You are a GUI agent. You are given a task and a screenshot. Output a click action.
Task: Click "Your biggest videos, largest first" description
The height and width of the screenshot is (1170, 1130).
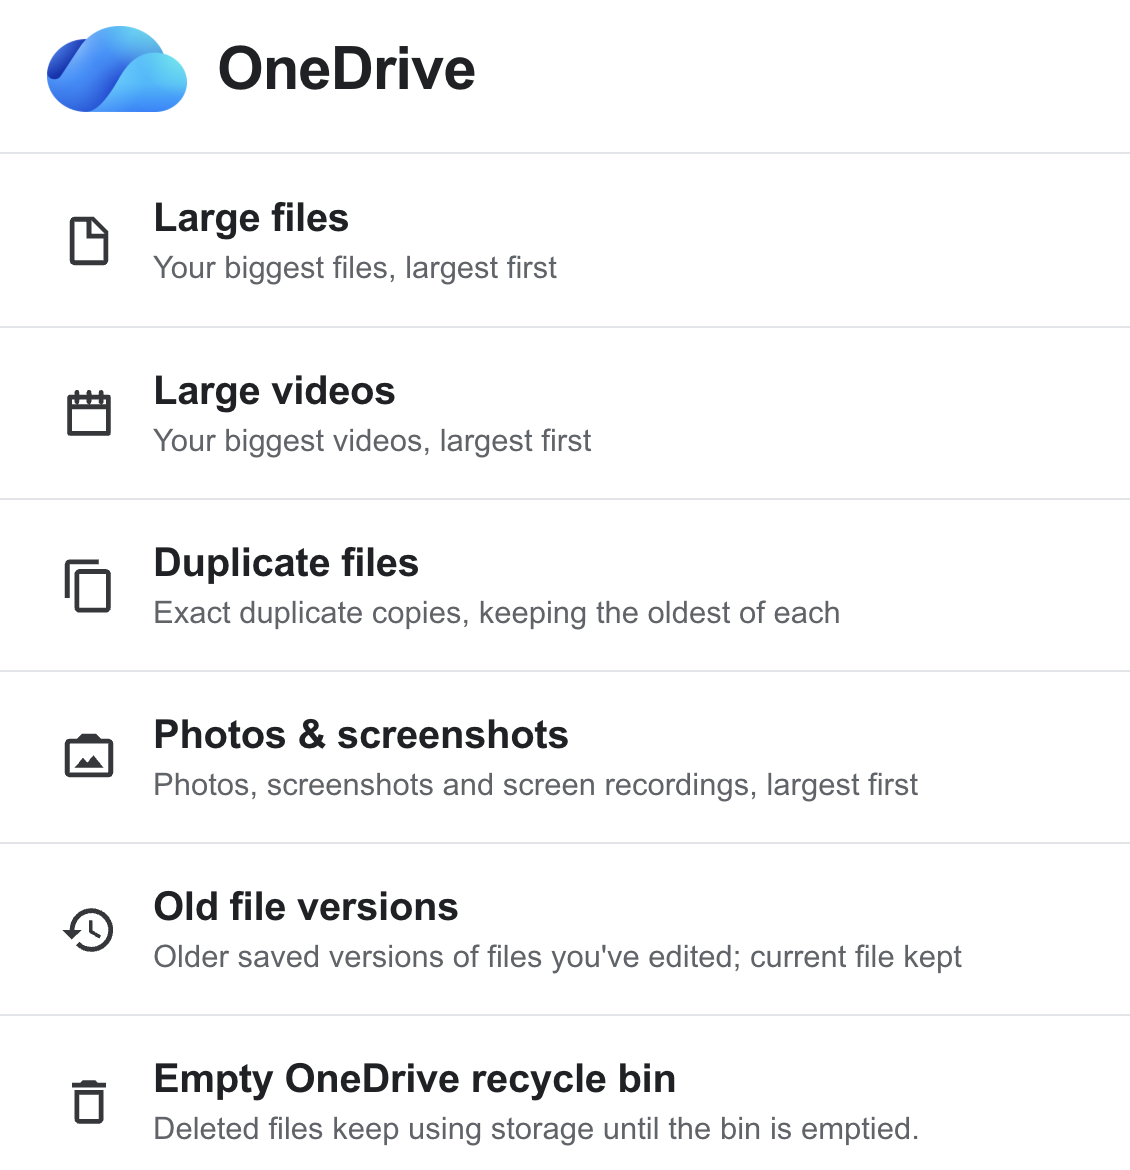tap(372, 441)
